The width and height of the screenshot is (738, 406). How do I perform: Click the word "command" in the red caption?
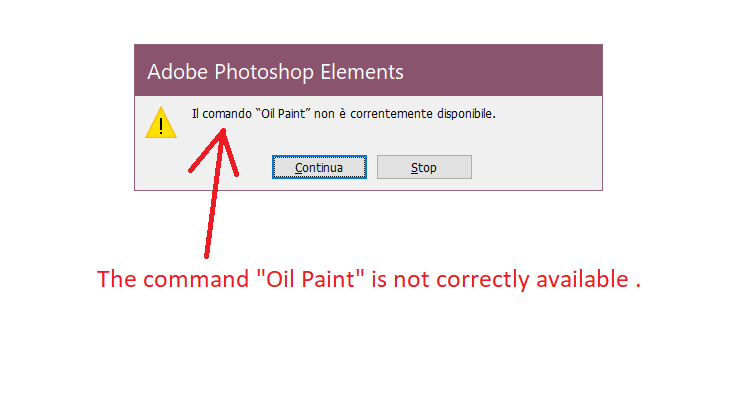(196, 279)
